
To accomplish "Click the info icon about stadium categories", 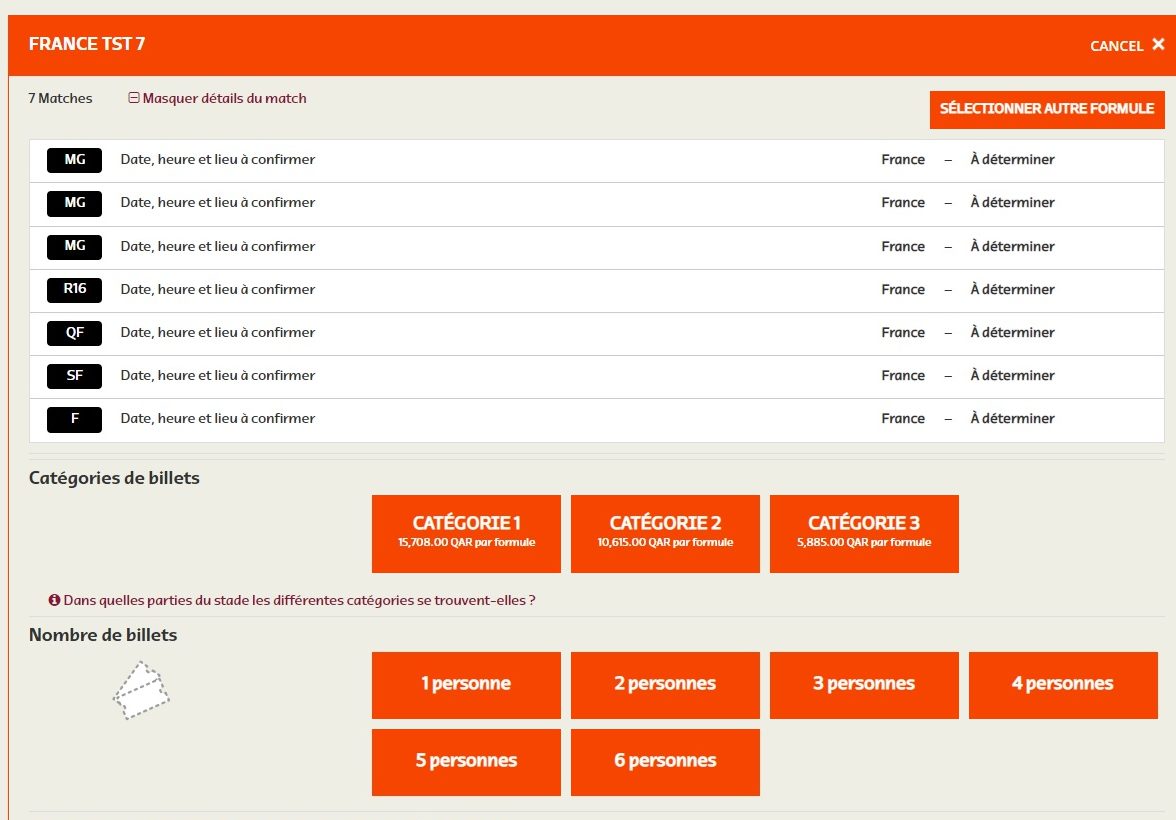I will tap(54, 601).
